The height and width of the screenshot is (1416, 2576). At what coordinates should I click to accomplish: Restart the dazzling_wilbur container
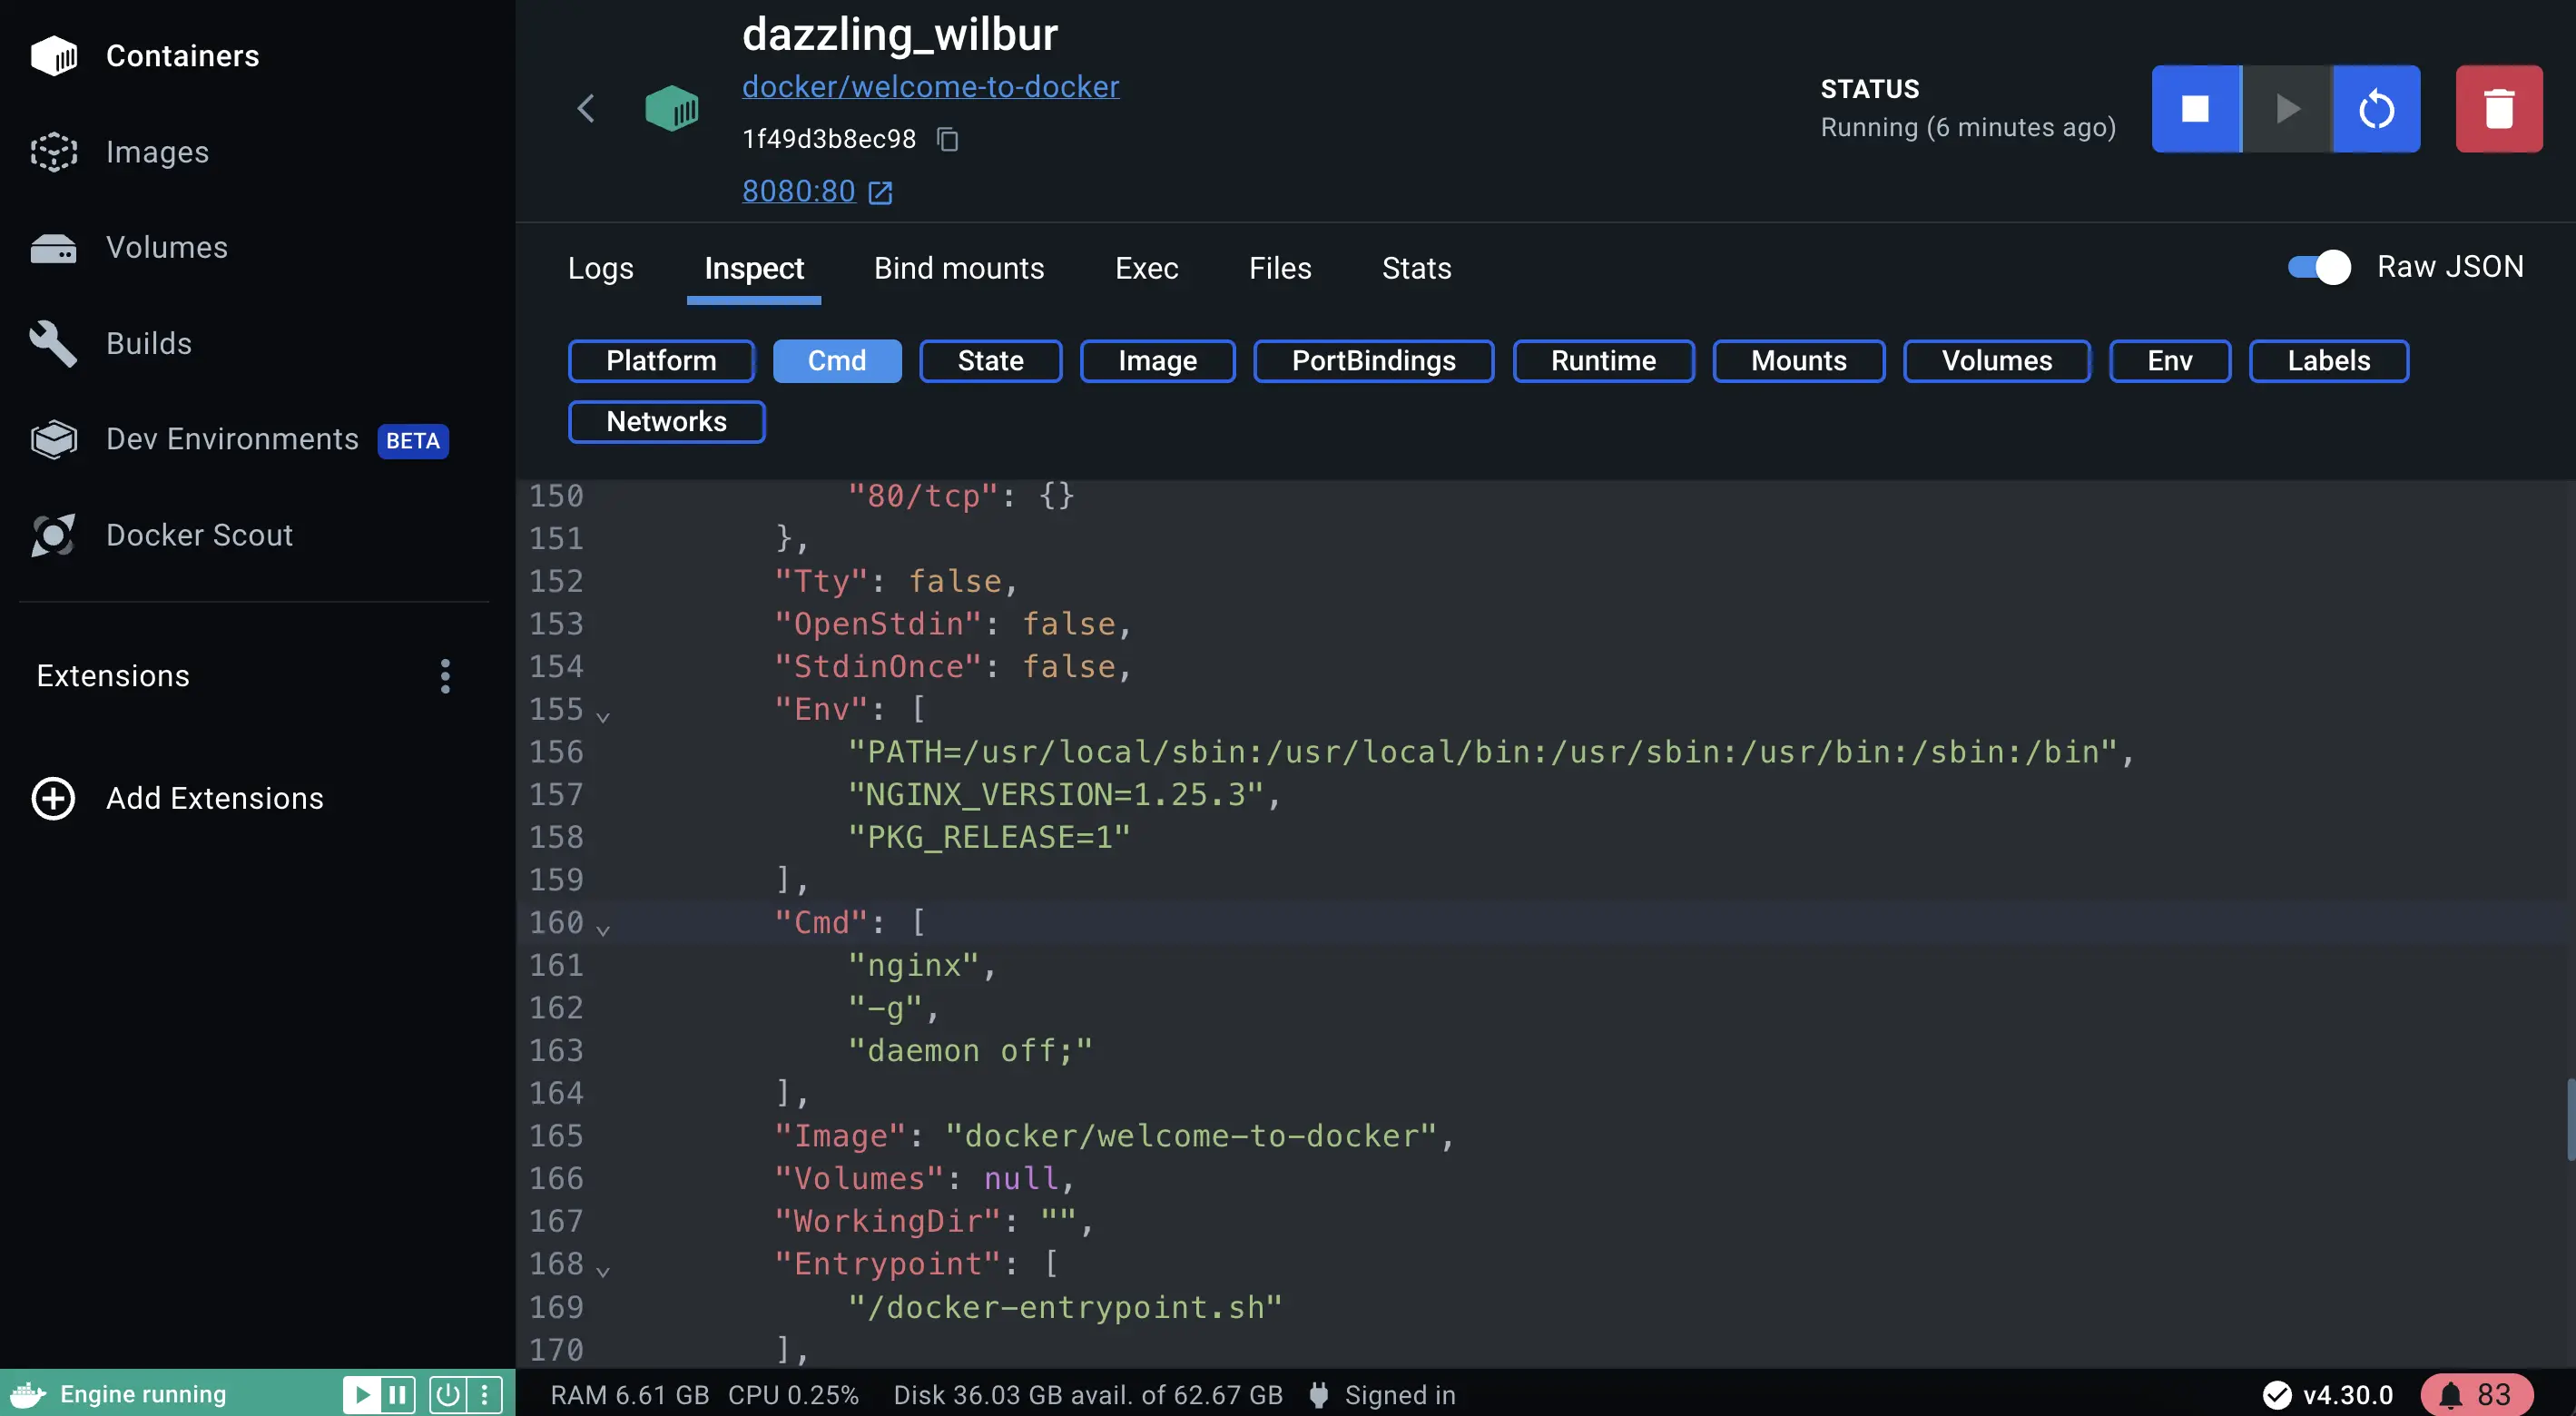point(2377,108)
